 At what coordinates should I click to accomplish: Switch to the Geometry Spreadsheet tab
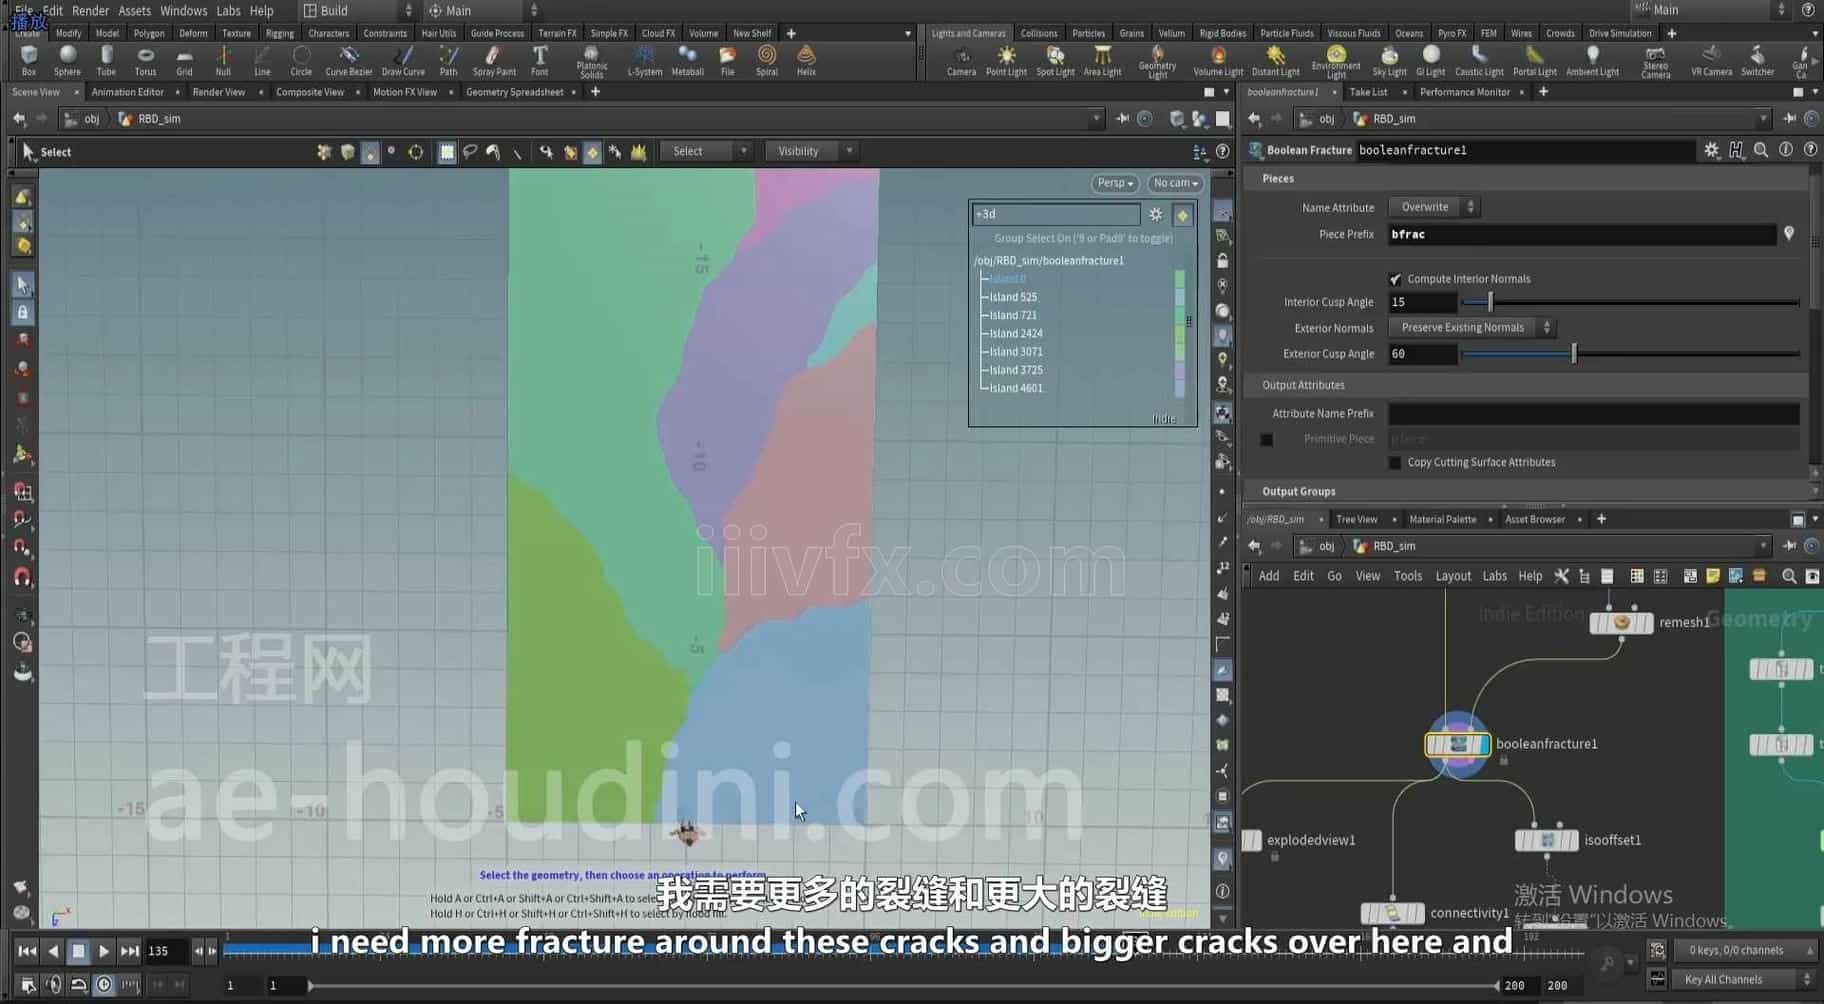click(514, 92)
